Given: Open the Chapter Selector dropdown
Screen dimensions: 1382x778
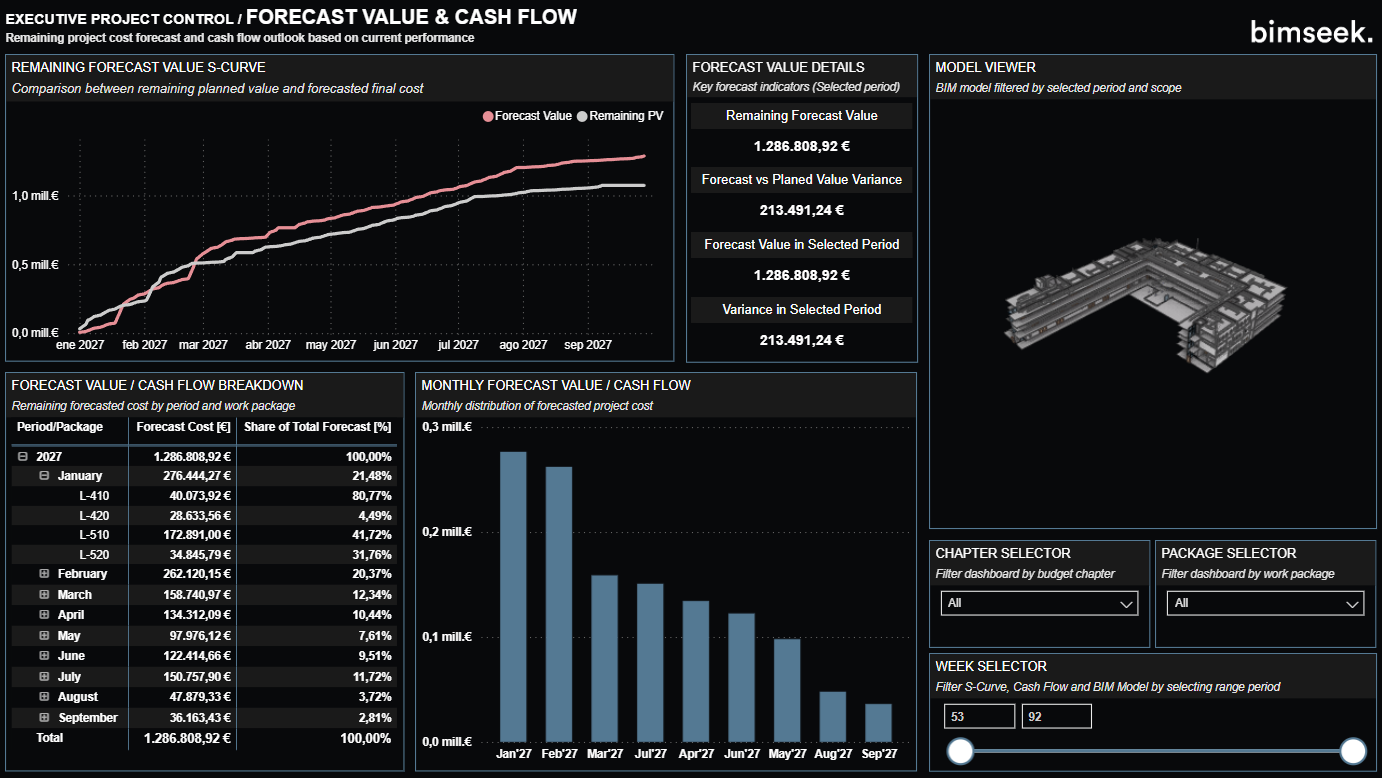Looking at the screenshot, I should coord(1038,603).
